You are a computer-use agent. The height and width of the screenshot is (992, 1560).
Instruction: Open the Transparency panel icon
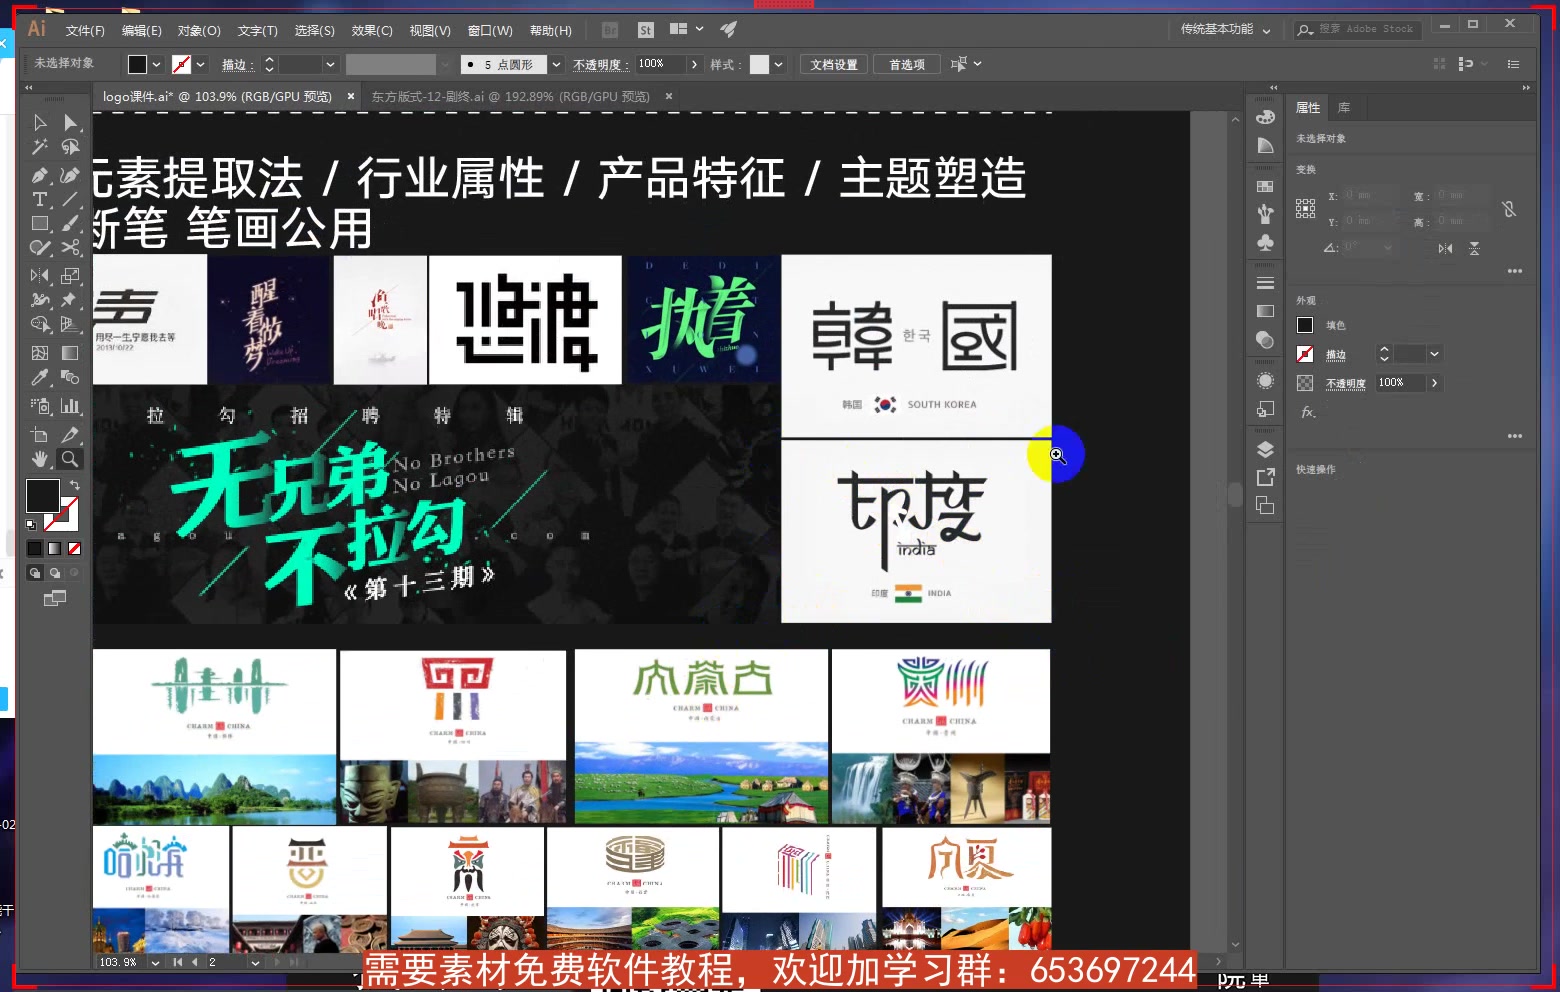click(1265, 340)
